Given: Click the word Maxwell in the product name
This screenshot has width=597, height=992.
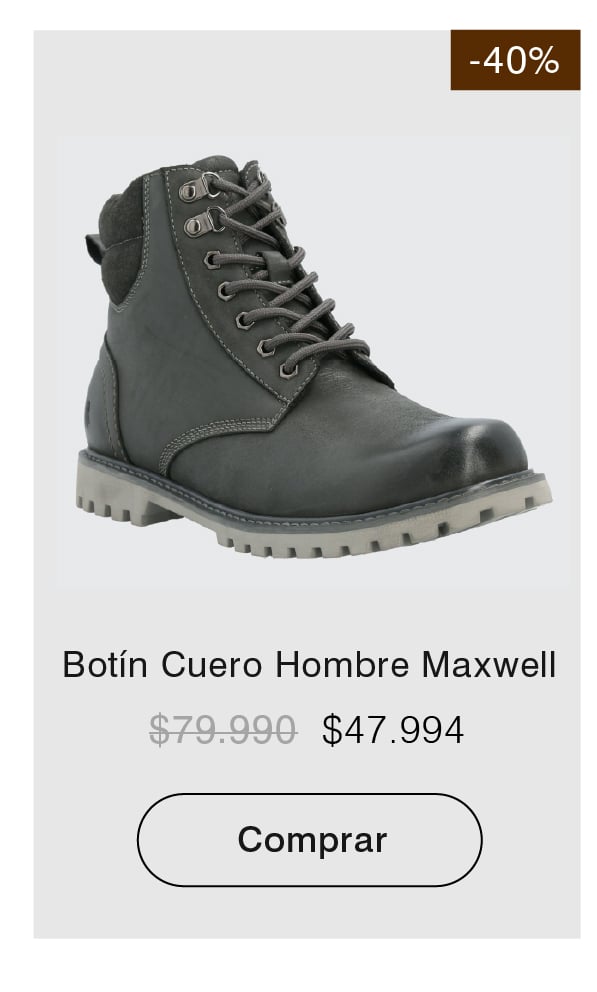Looking at the screenshot, I should (x=489, y=665).
